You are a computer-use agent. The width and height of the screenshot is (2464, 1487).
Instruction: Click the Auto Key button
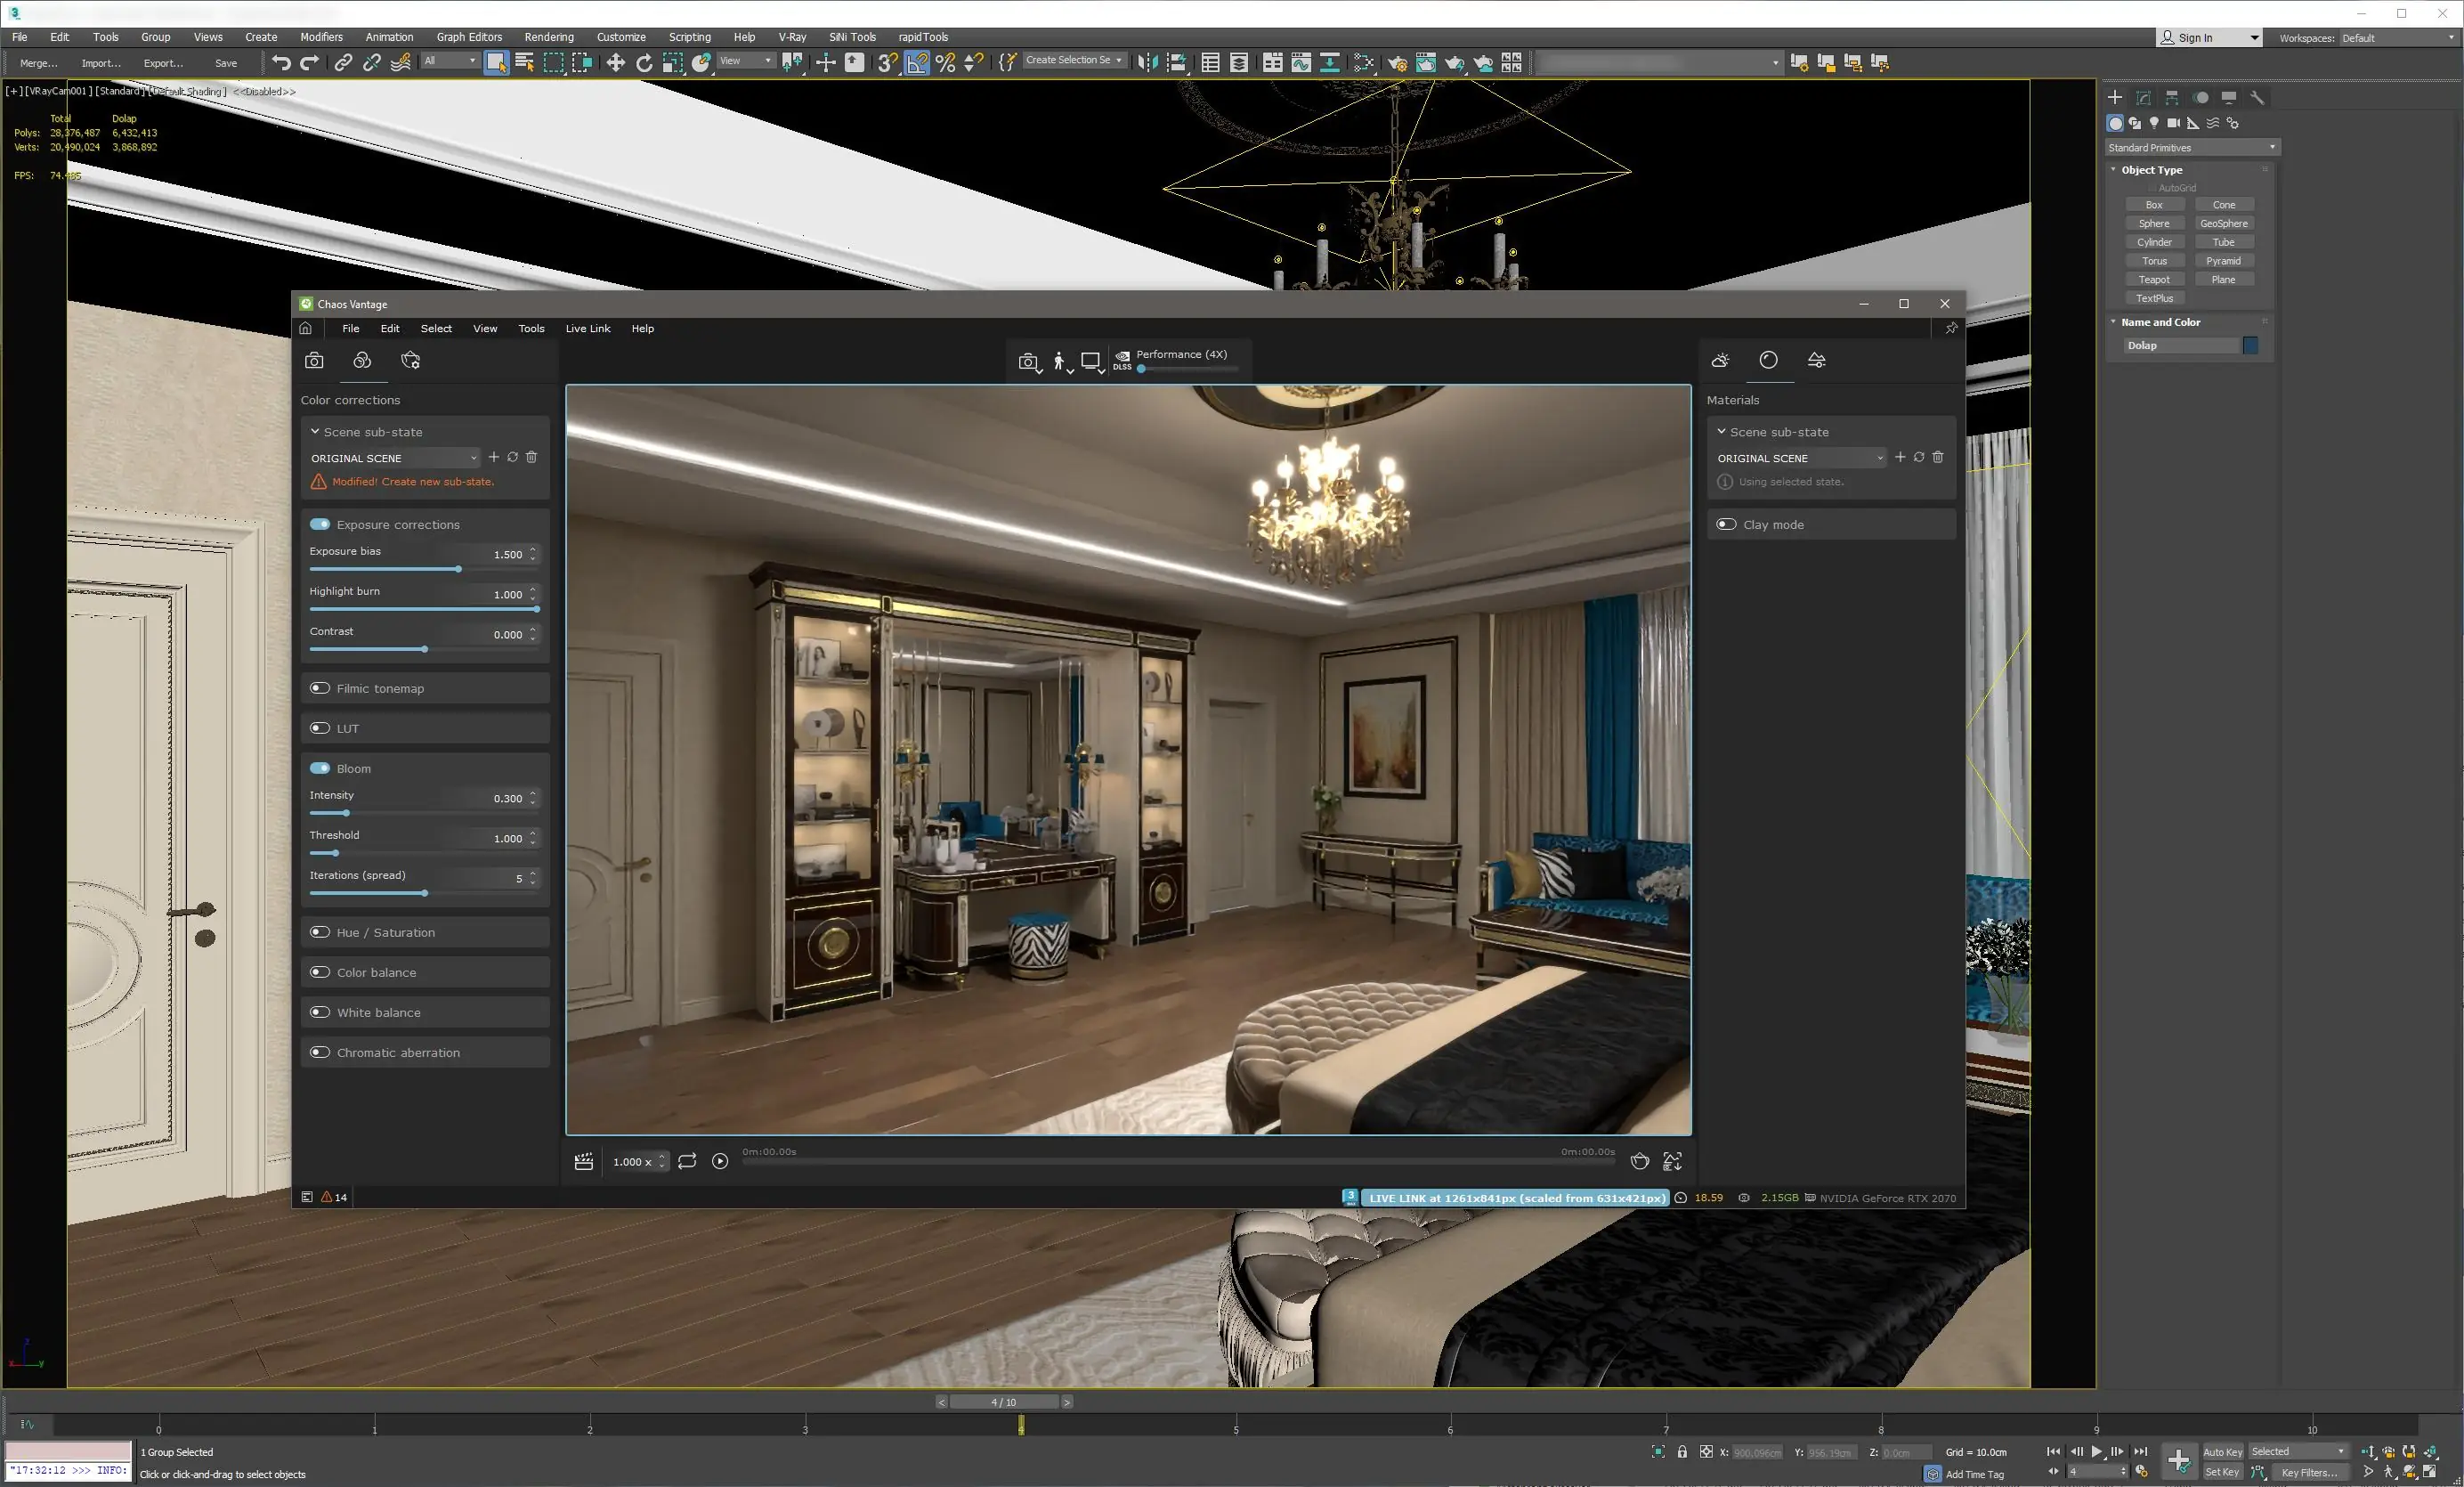pyautogui.click(x=2222, y=1452)
